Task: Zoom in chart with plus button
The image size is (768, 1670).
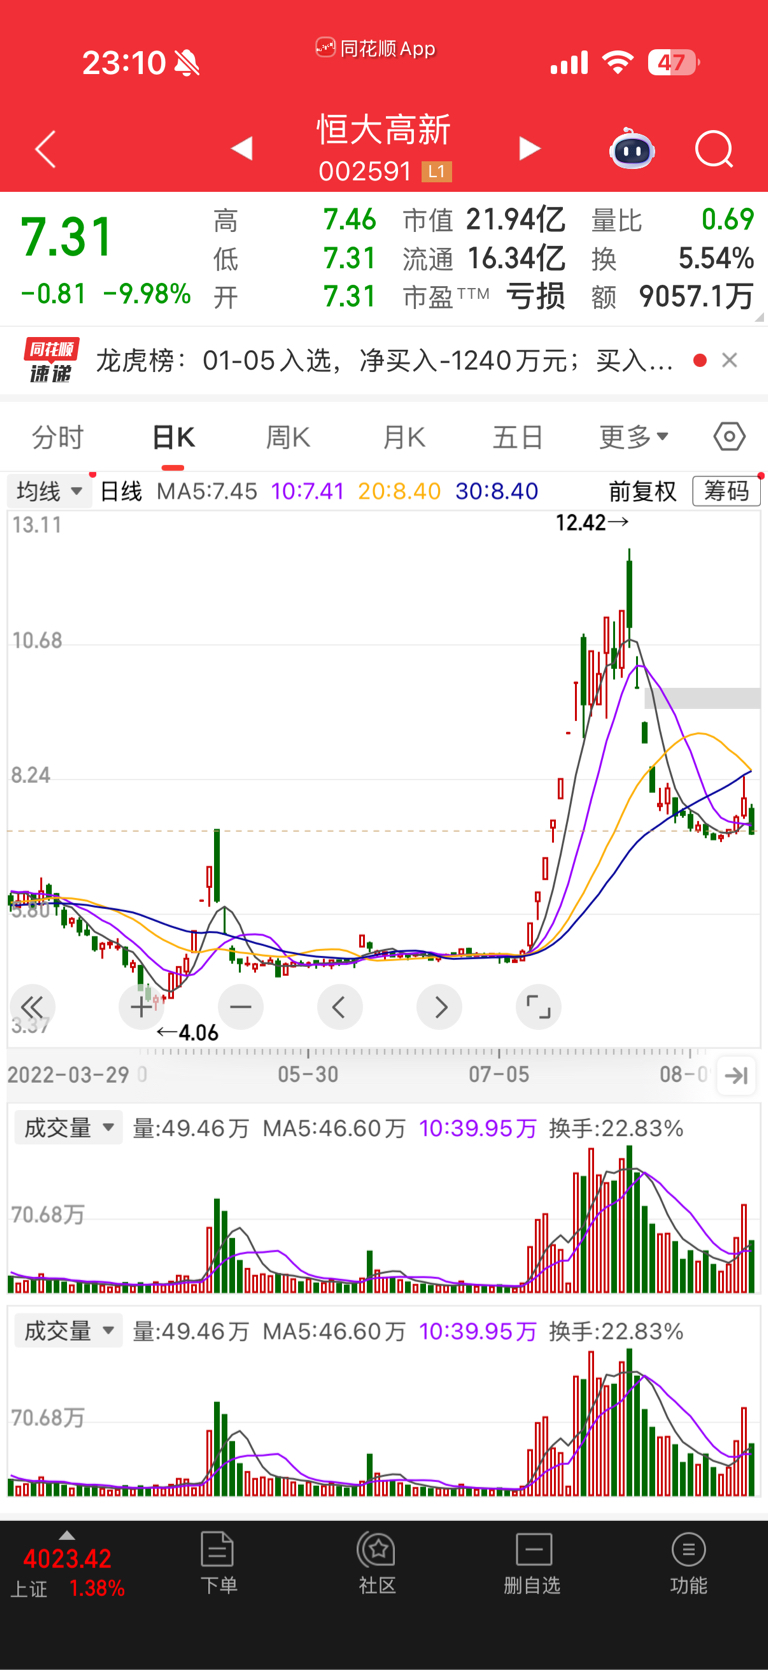Action: [x=141, y=1007]
